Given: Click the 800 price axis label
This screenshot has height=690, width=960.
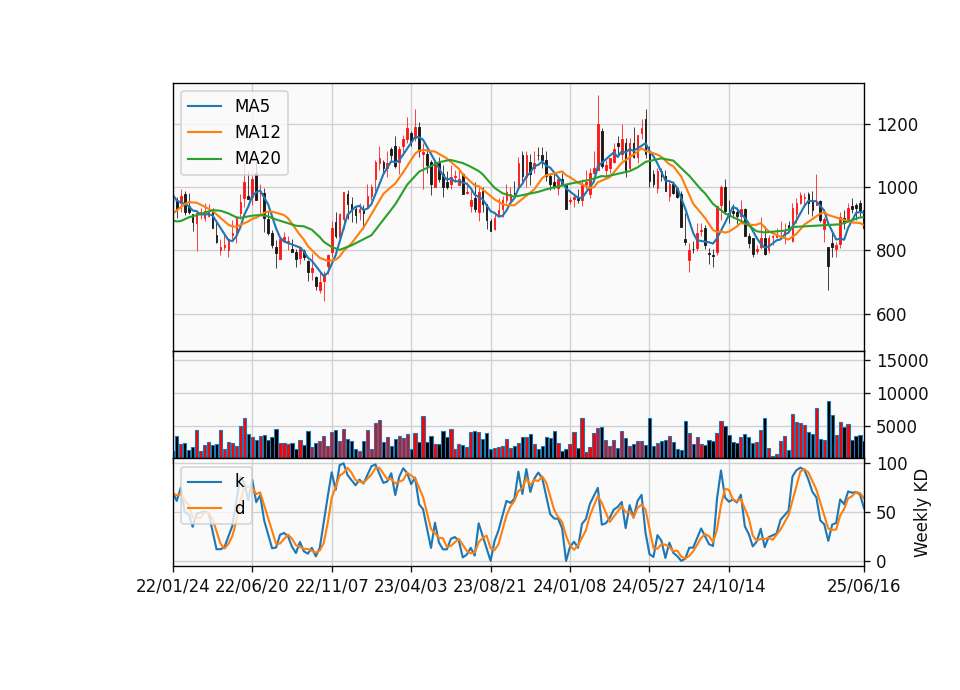Looking at the screenshot, I should (x=892, y=251).
